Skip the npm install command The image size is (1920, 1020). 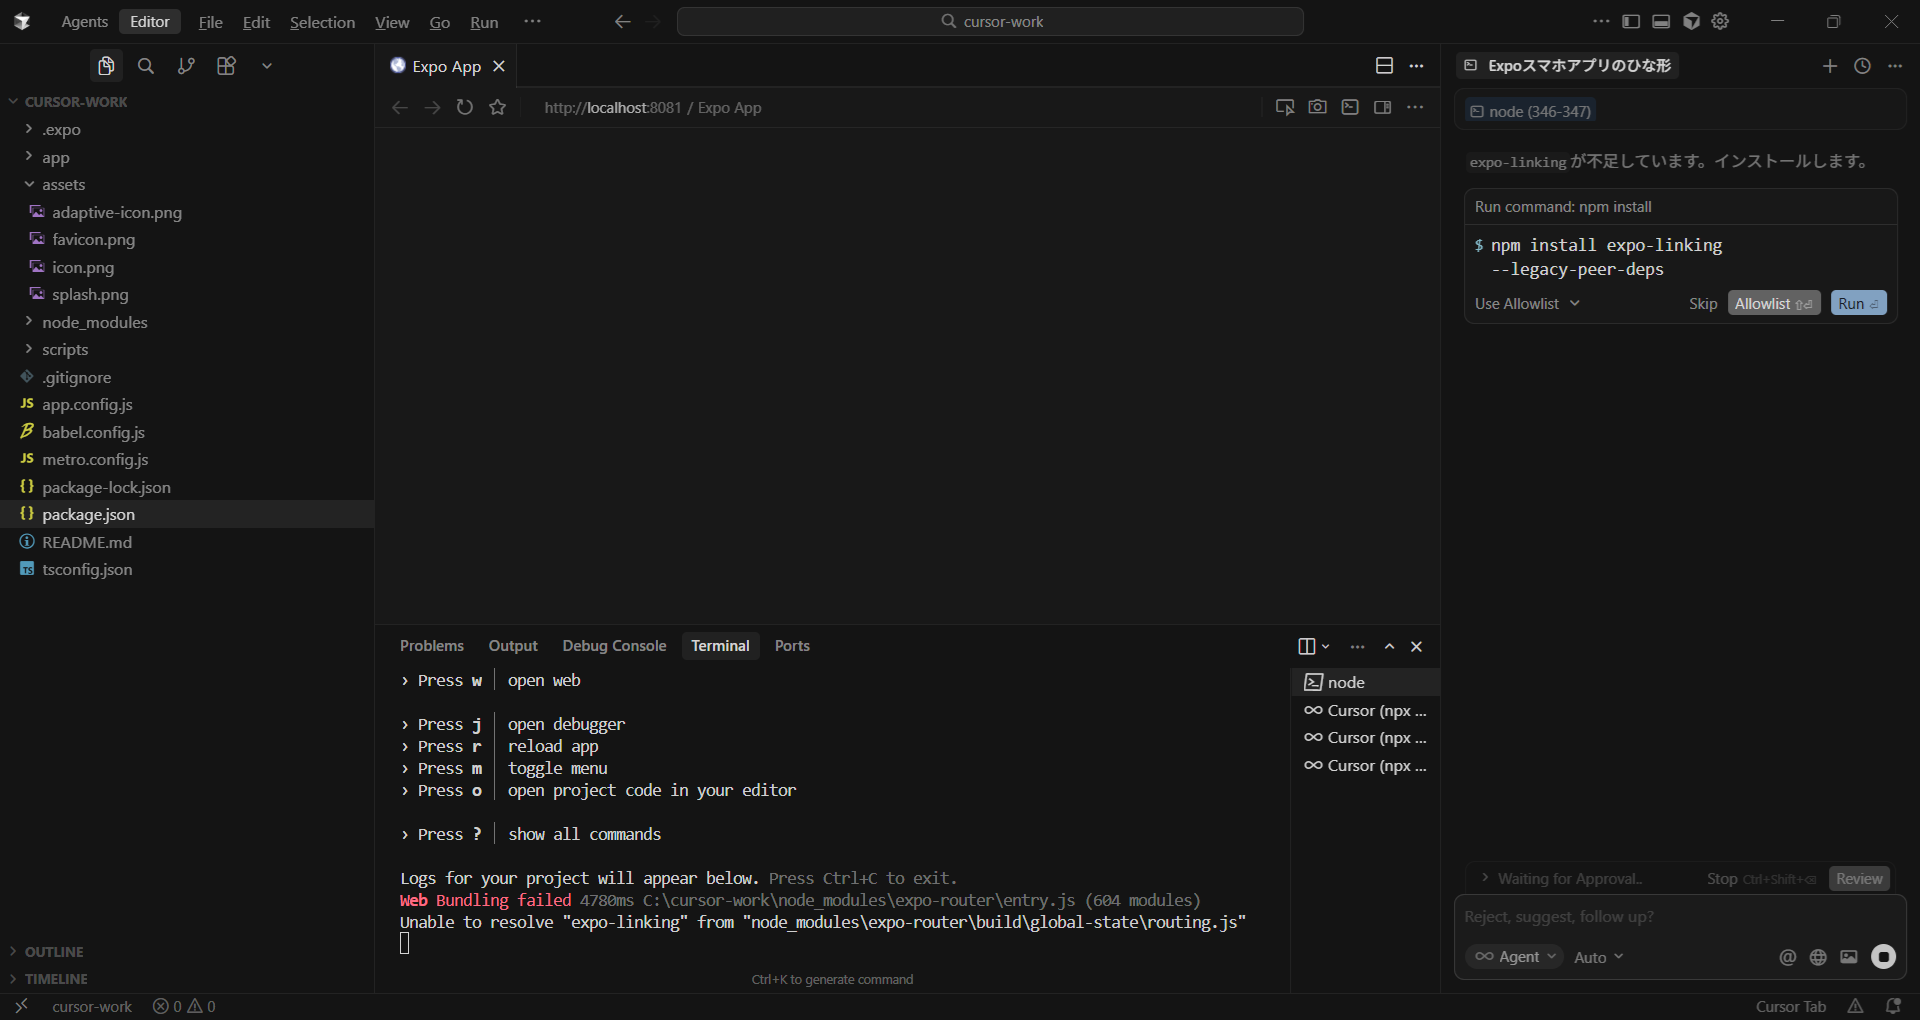1702,304
